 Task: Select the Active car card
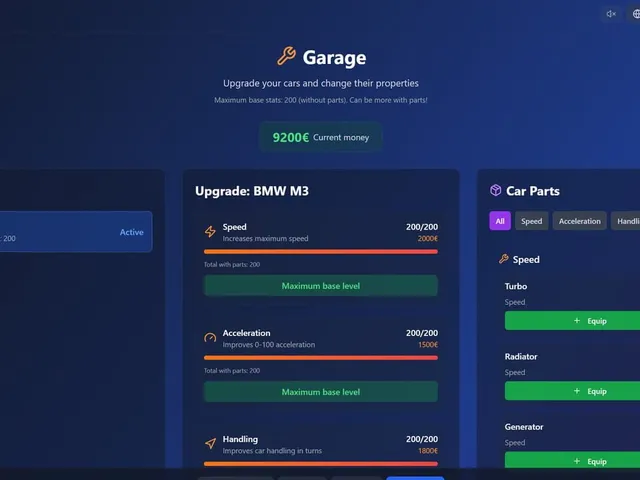click(x=76, y=231)
